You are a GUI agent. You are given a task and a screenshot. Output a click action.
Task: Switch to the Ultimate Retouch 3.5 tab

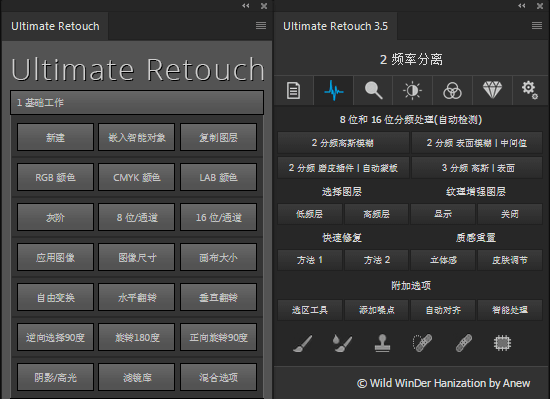[x=335, y=26]
